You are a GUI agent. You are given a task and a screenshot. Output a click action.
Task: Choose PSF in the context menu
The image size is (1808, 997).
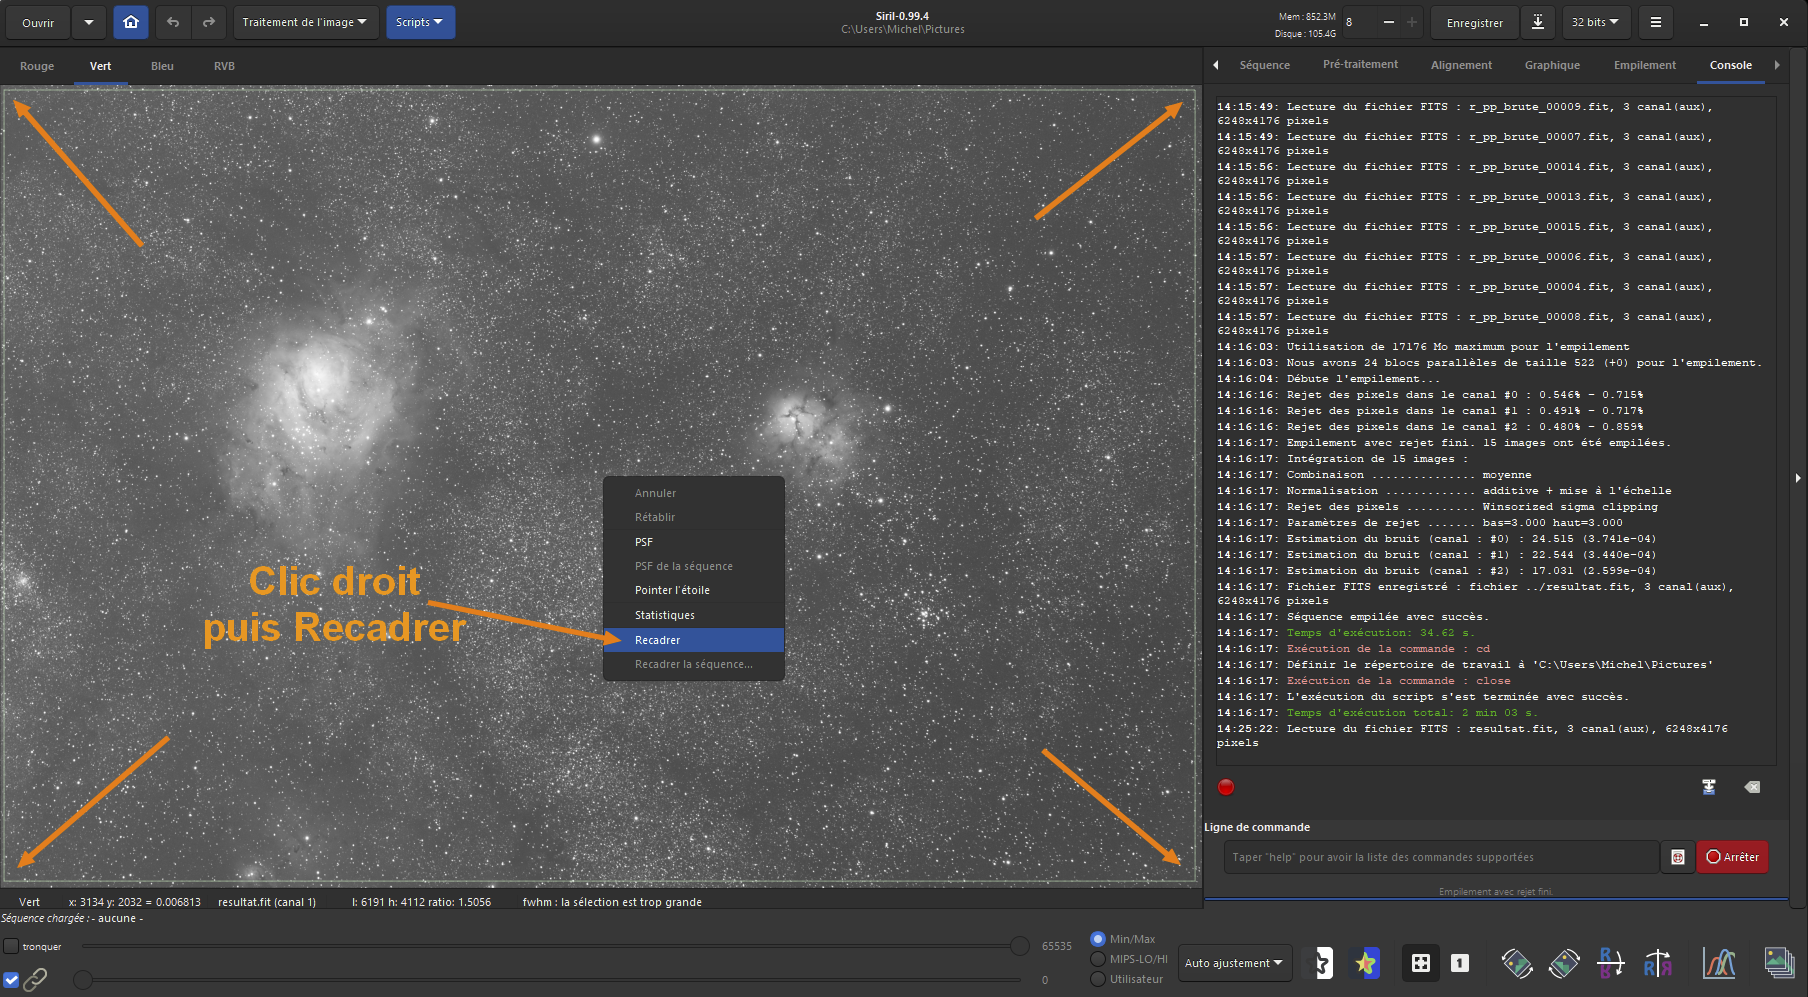tap(694, 542)
